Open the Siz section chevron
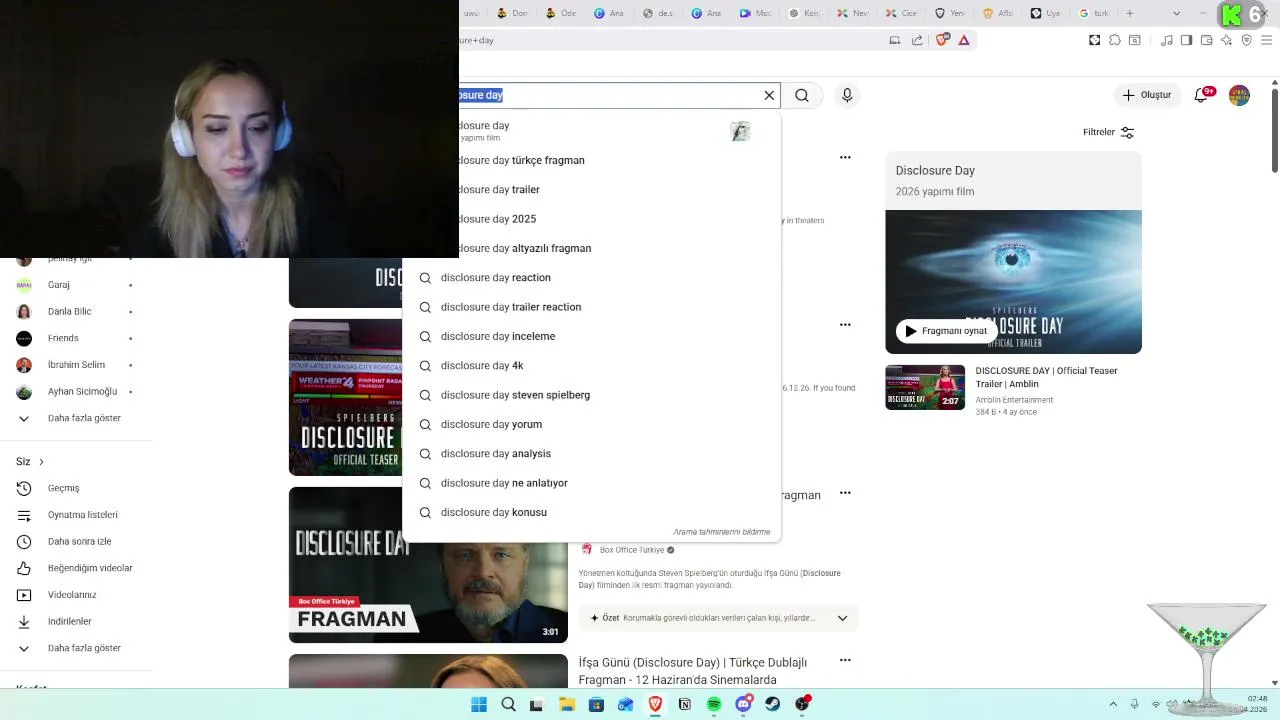Screen dimensions: 1280x720 [41, 462]
